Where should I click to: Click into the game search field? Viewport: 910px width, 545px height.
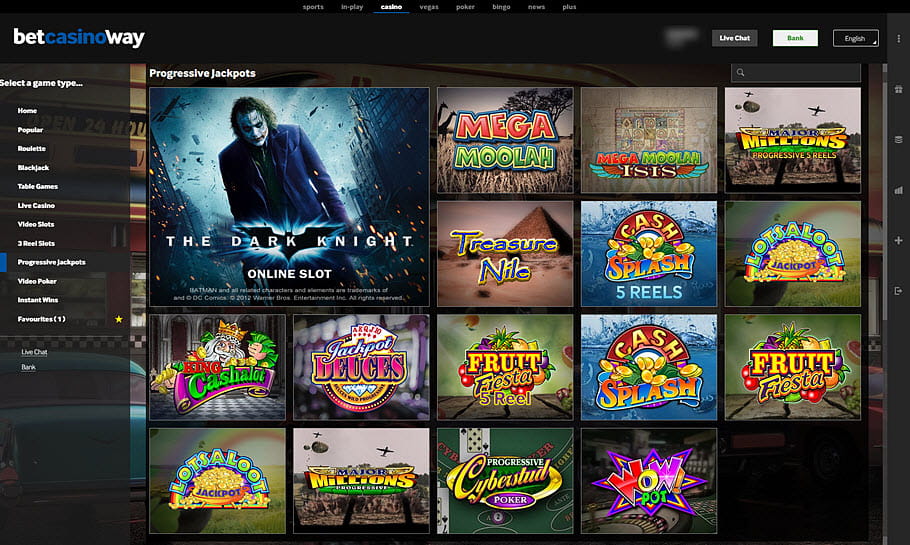tap(796, 73)
